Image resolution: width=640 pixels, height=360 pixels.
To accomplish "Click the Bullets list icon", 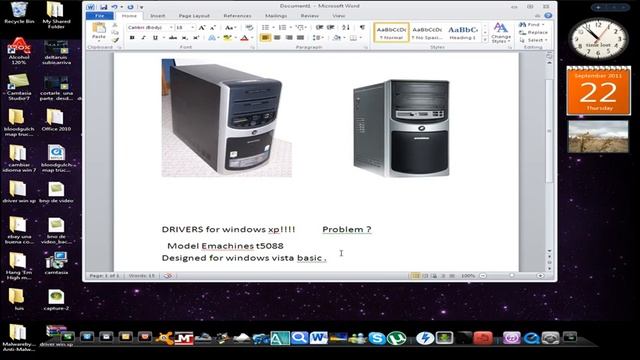I will [x=265, y=27].
